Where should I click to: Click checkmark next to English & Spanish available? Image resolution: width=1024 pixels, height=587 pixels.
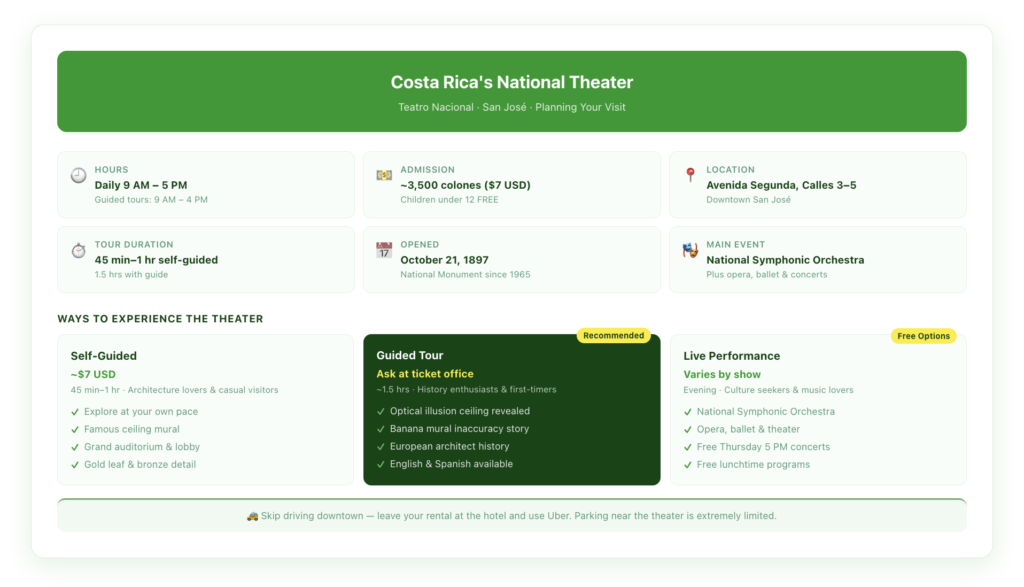(381, 464)
